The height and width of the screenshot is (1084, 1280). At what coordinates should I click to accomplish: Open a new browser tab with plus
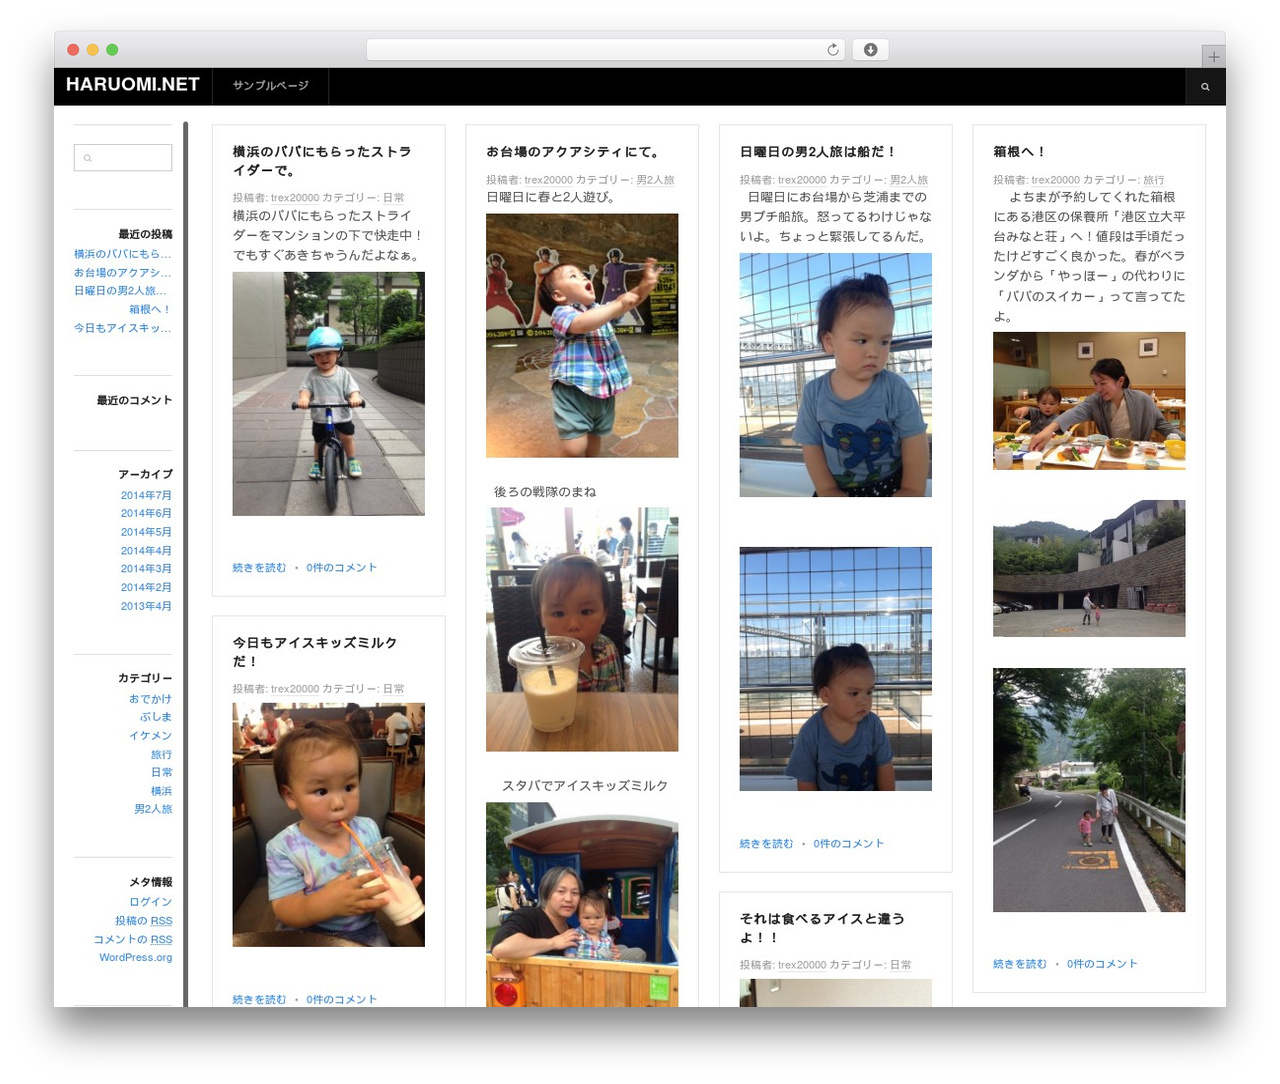[1213, 57]
